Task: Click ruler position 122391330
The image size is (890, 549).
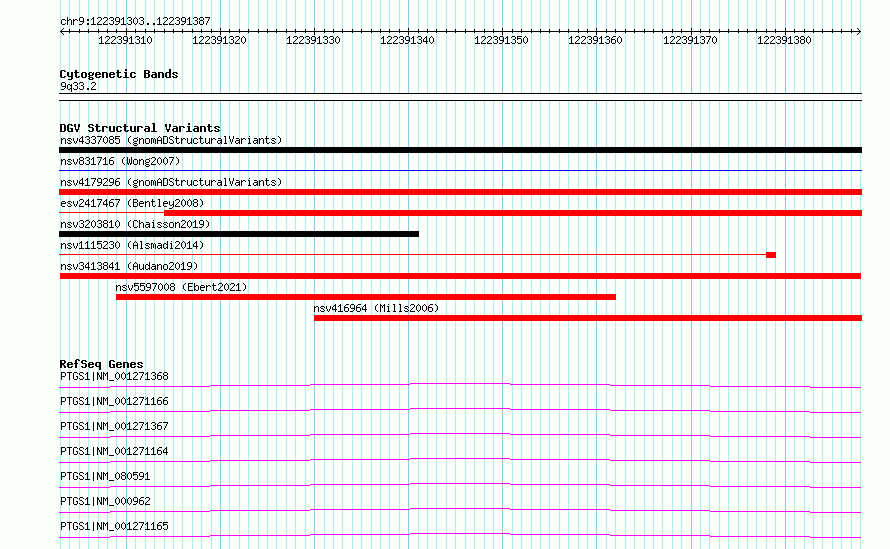Action: pyautogui.click(x=313, y=40)
